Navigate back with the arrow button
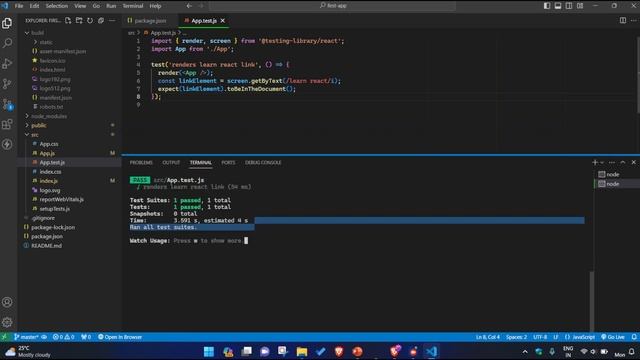The width and height of the screenshot is (640, 360). [x=189, y=6]
